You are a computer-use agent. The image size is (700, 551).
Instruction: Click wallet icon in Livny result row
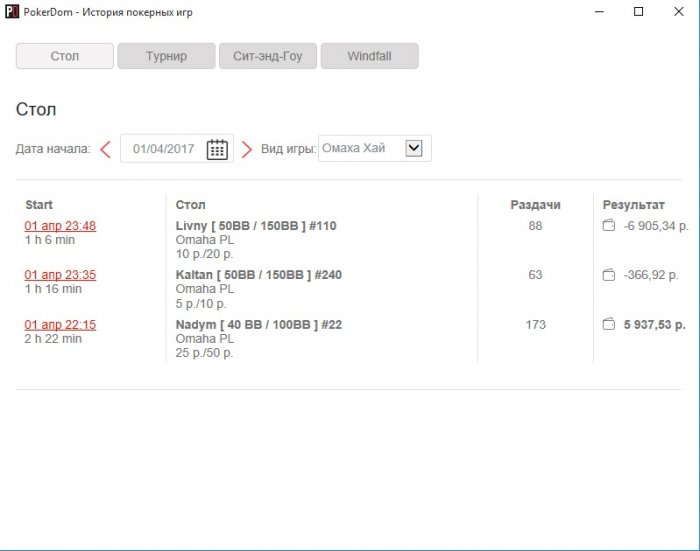pos(608,225)
